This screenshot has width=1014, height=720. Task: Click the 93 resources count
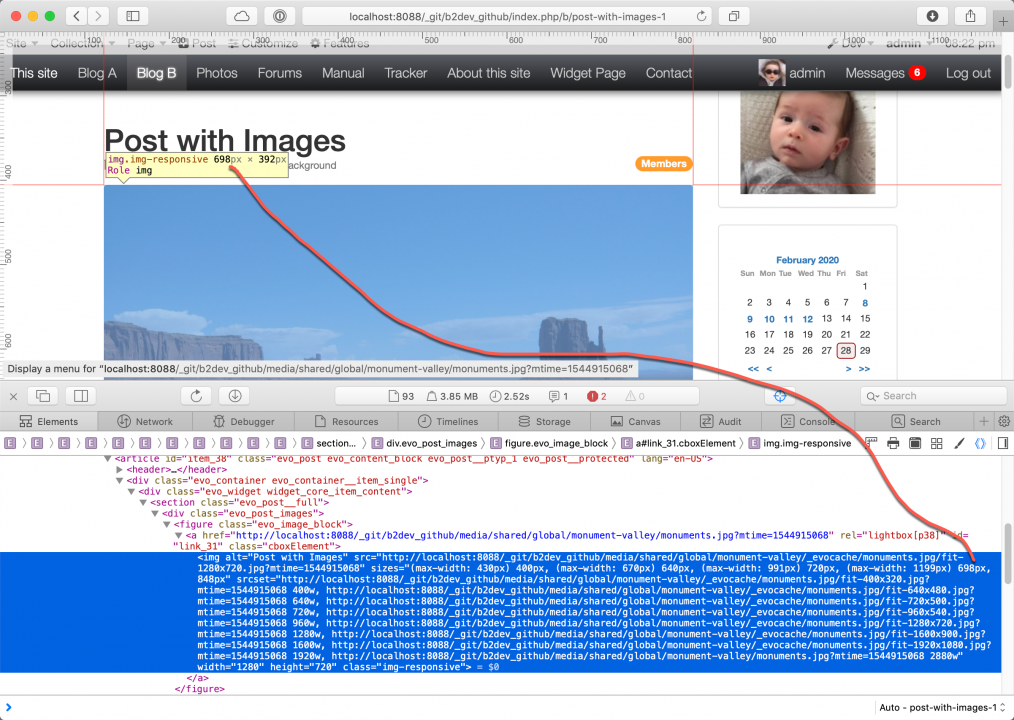[401, 396]
